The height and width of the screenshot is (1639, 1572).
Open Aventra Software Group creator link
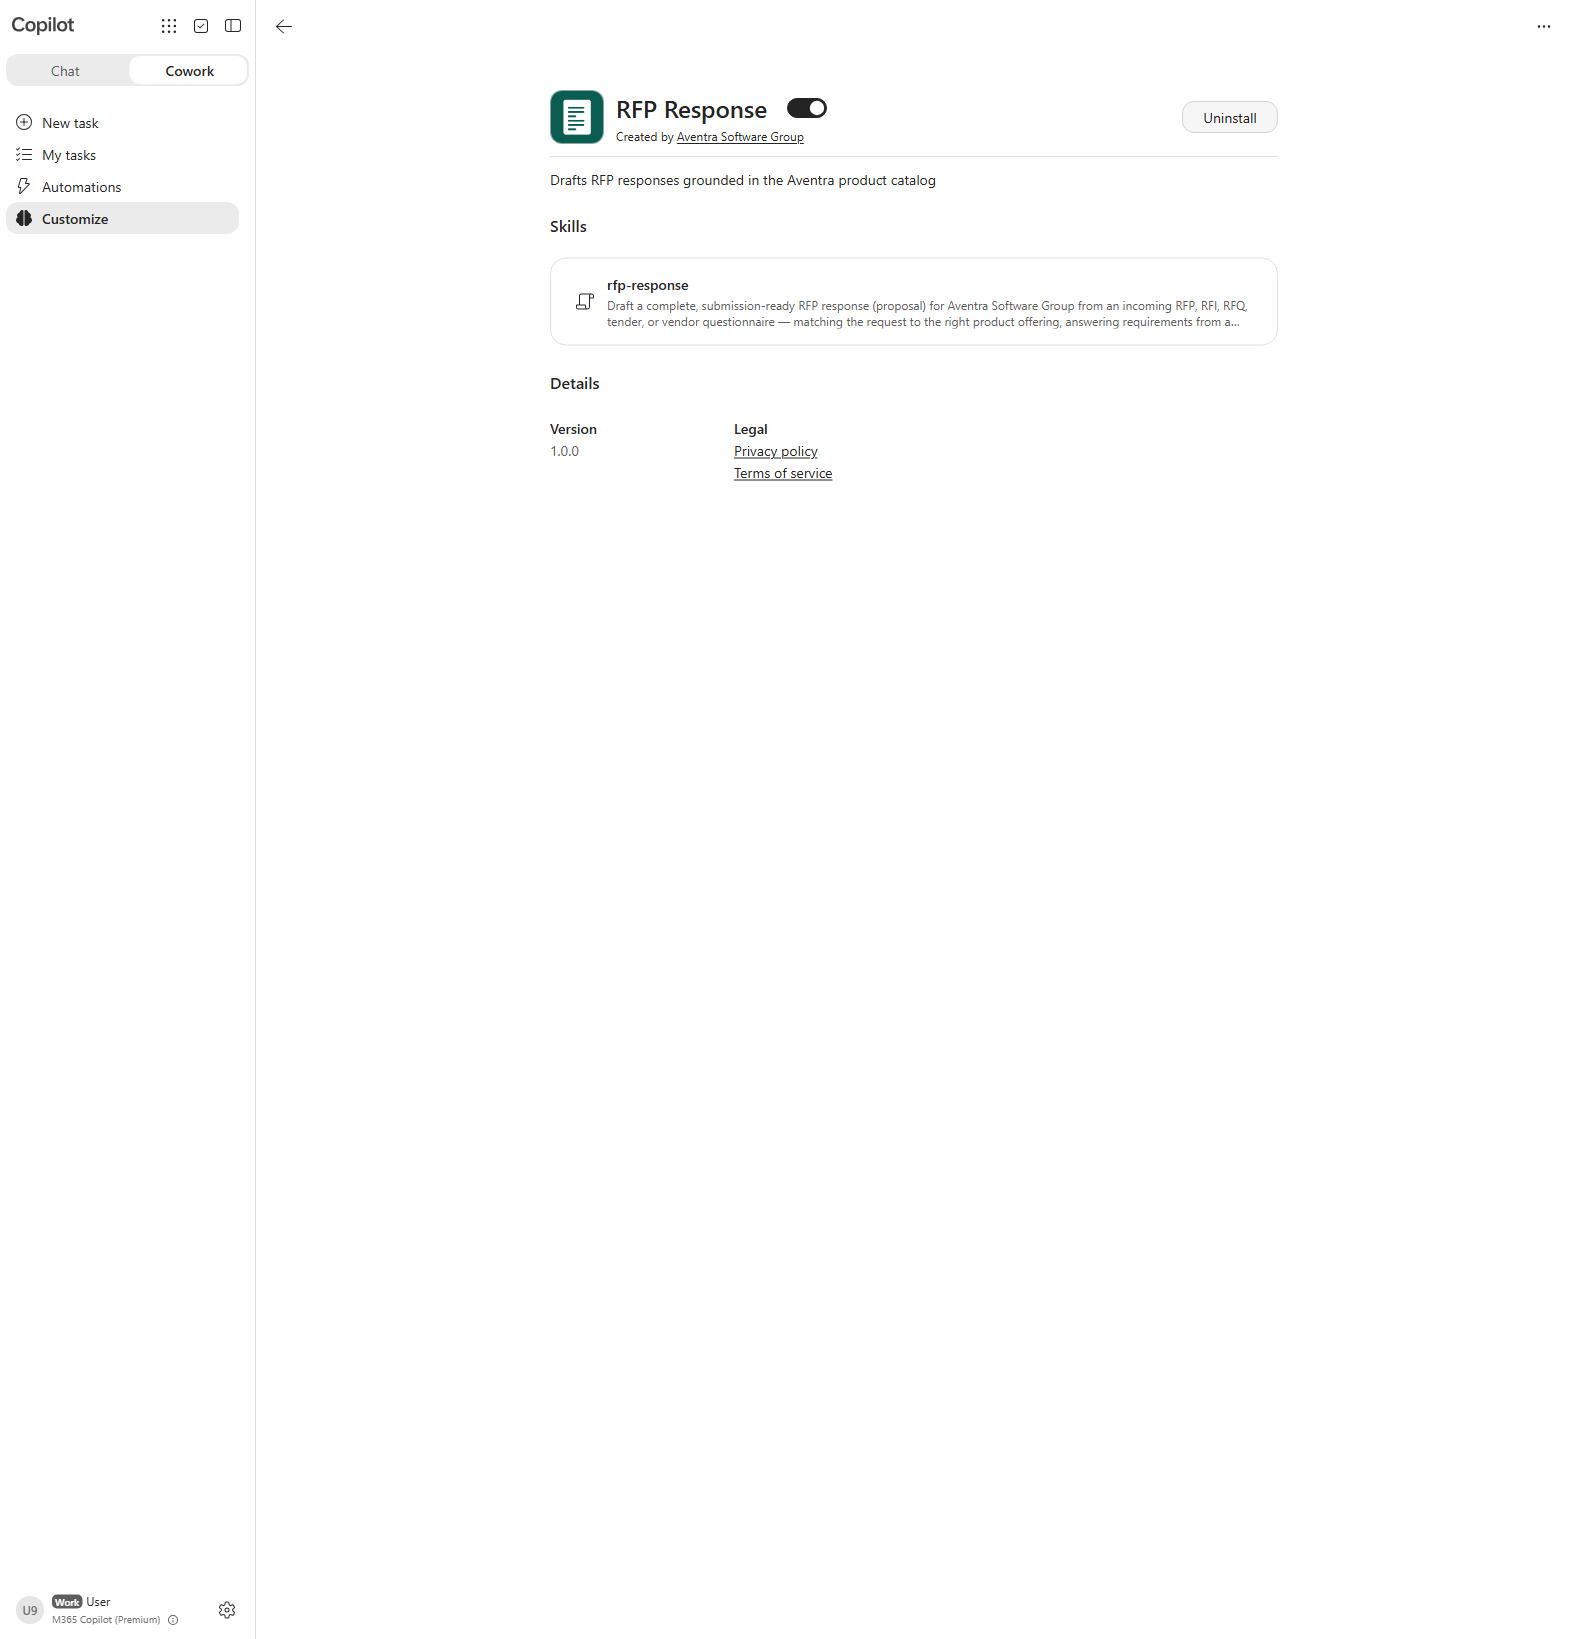tap(740, 137)
